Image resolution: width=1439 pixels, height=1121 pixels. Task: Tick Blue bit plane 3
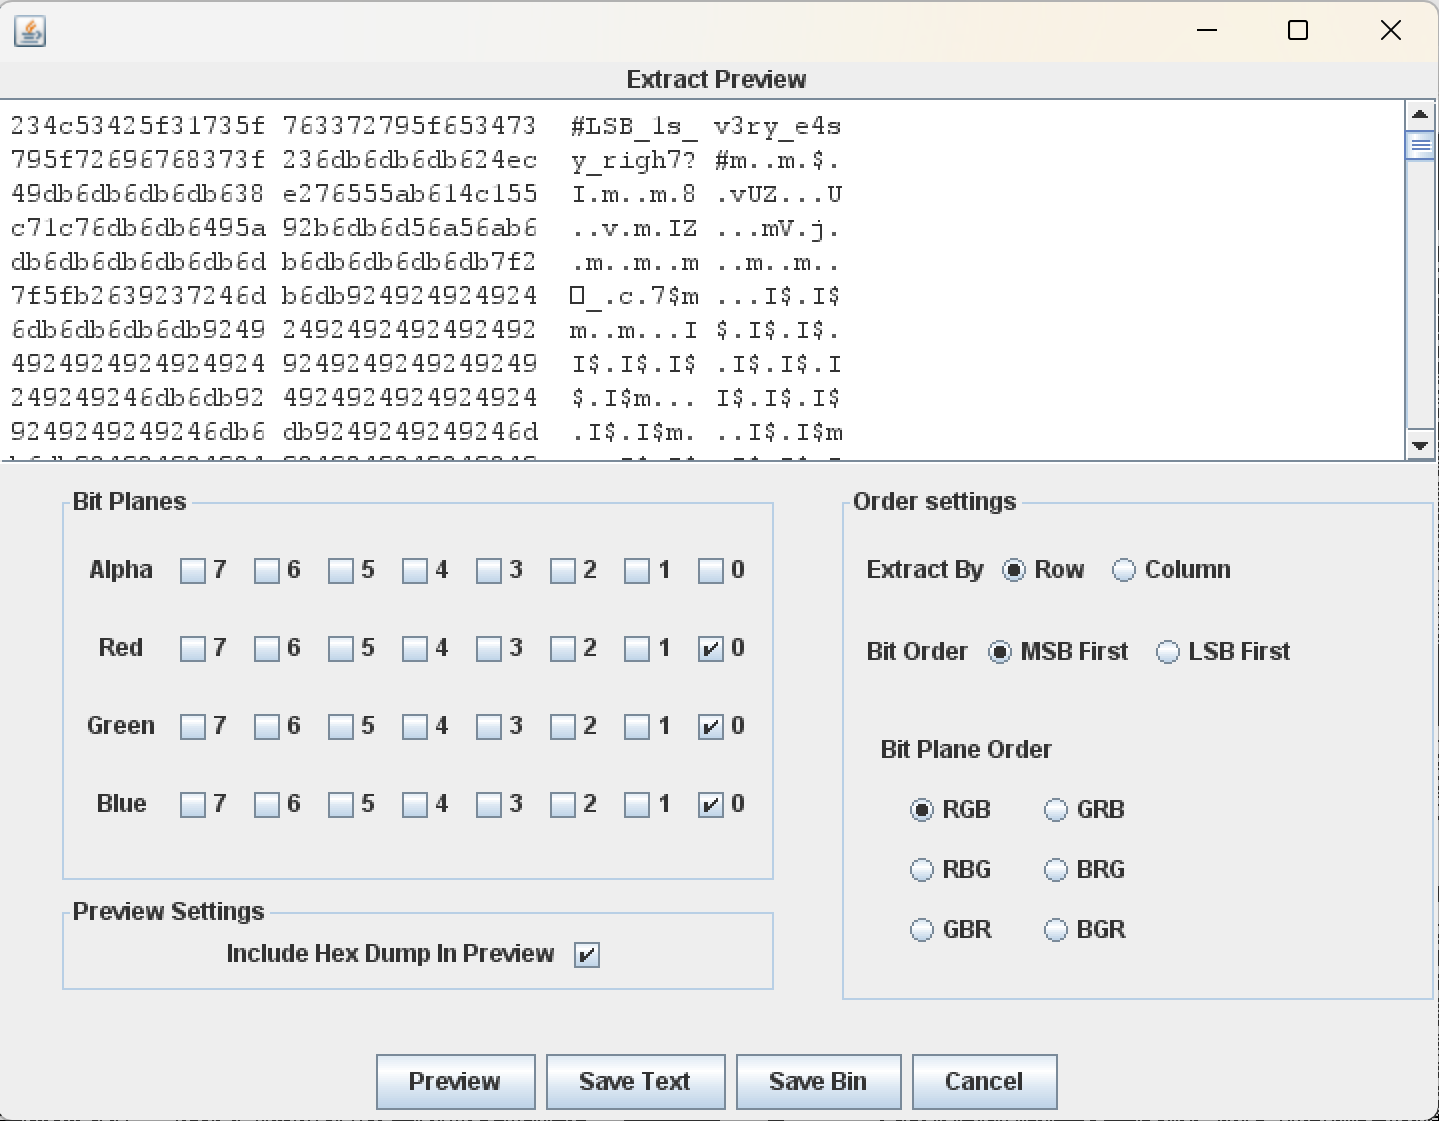489,805
